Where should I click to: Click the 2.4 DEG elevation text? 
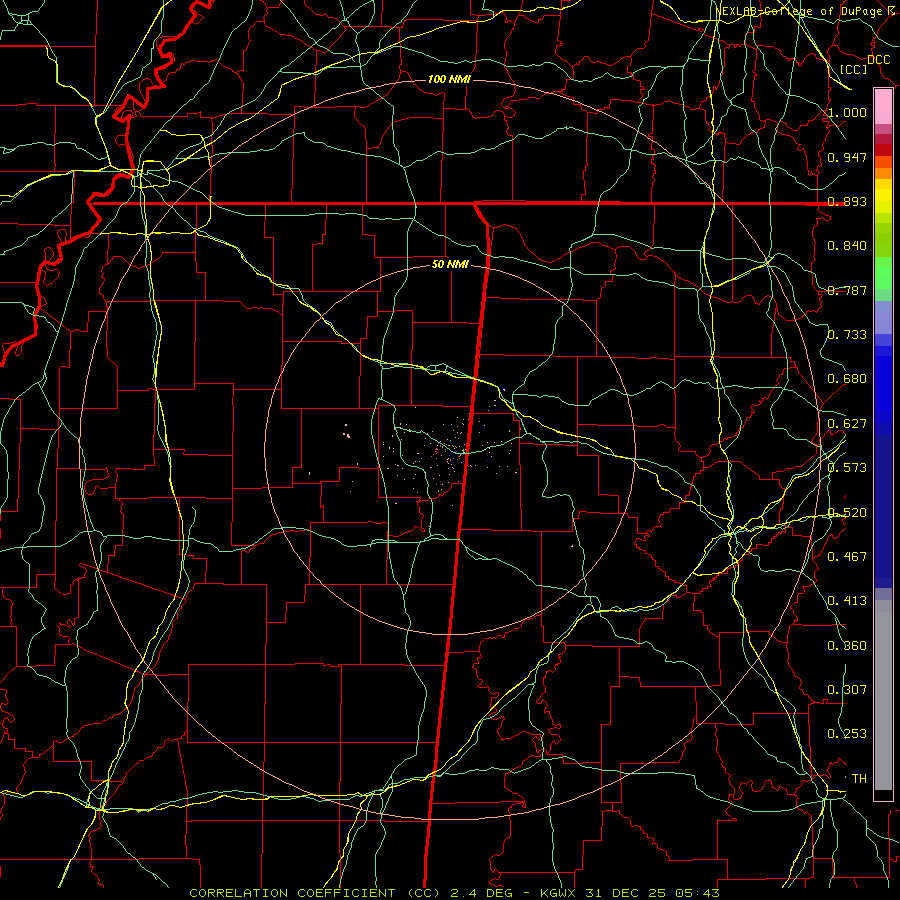(483, 893)
